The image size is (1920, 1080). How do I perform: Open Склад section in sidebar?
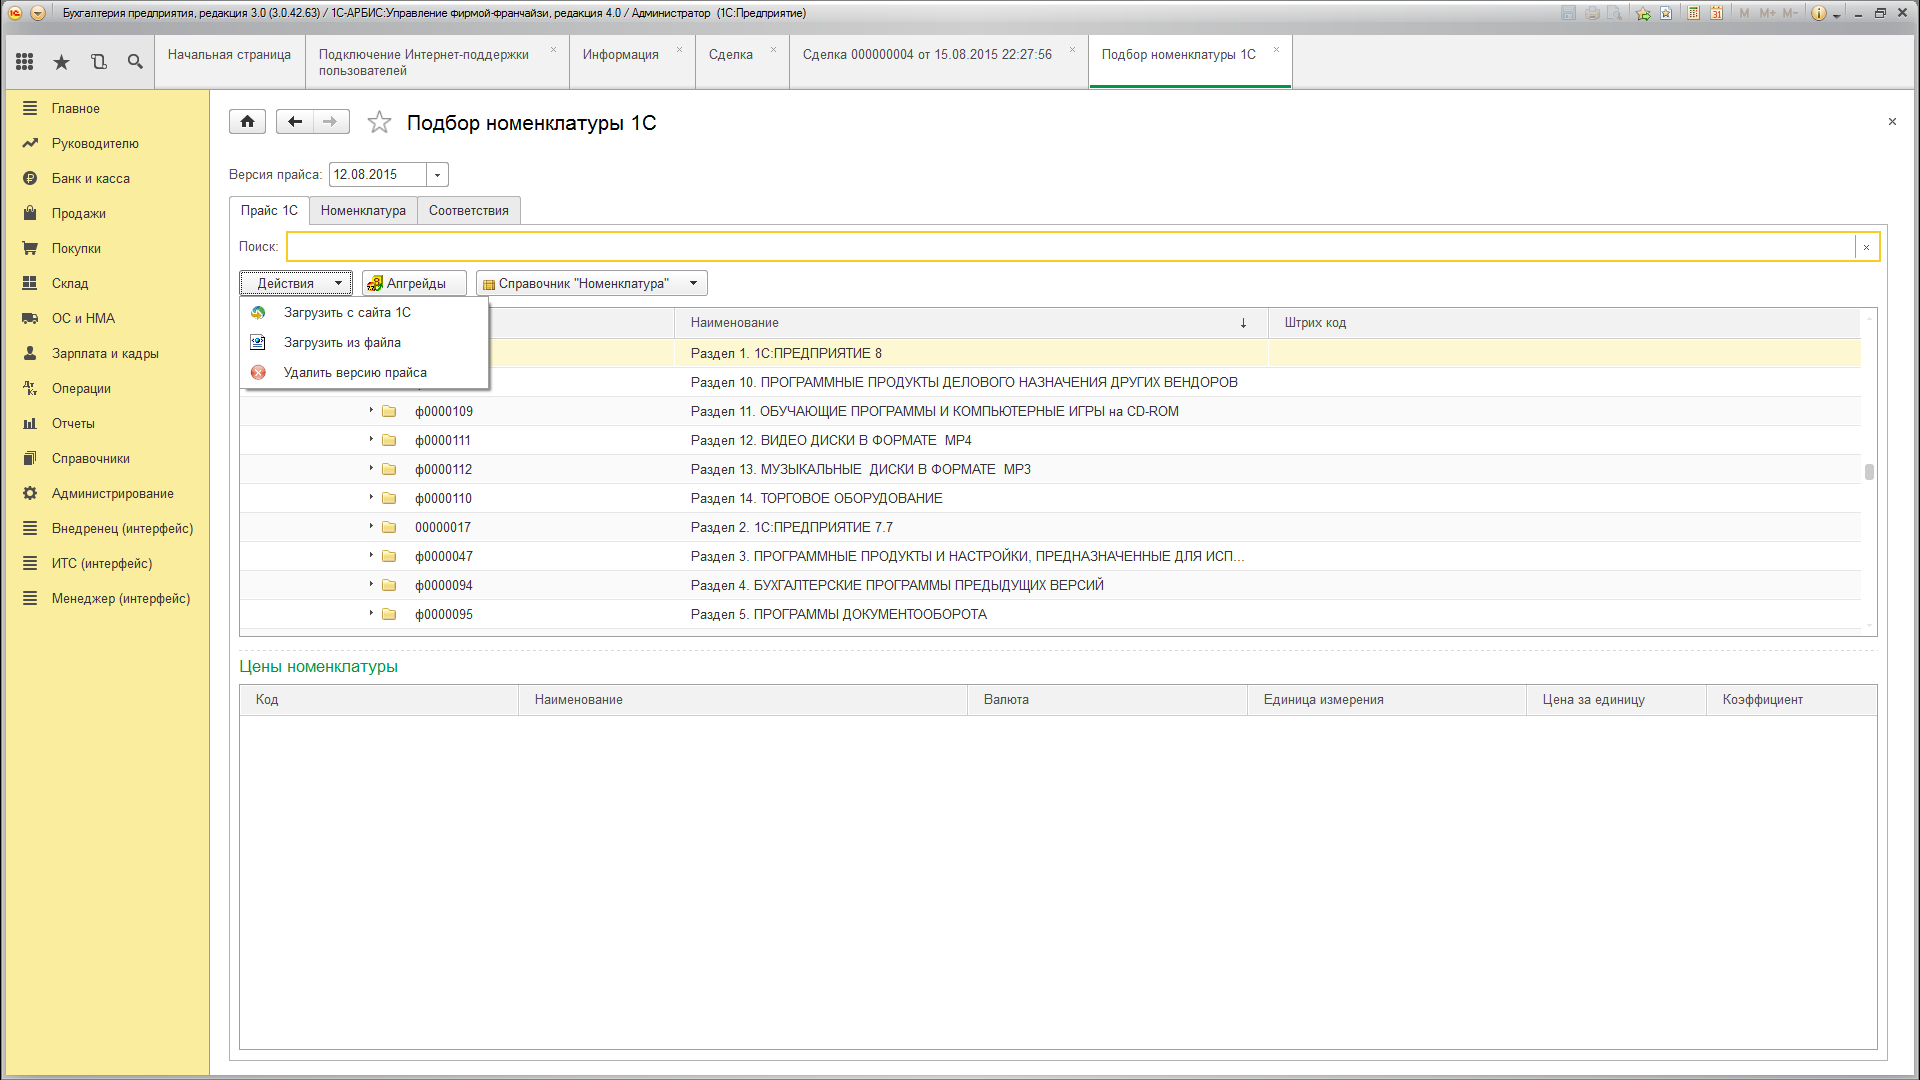(70, 283)
